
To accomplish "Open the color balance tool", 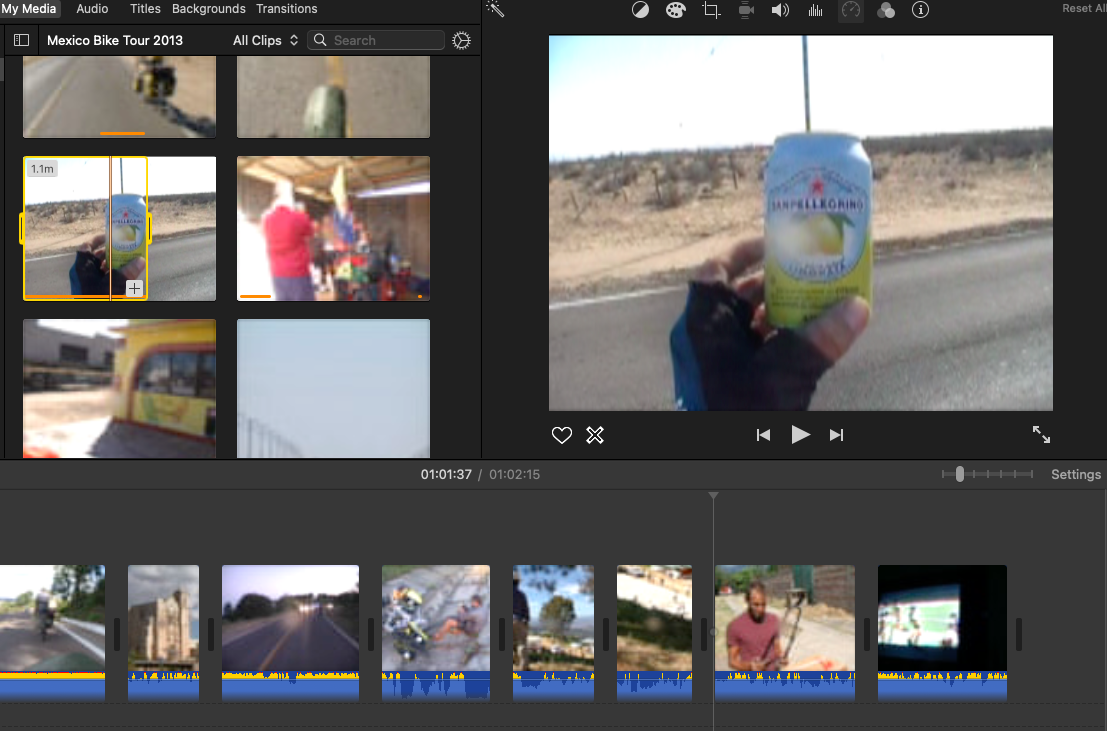I will tap(640, 10).
